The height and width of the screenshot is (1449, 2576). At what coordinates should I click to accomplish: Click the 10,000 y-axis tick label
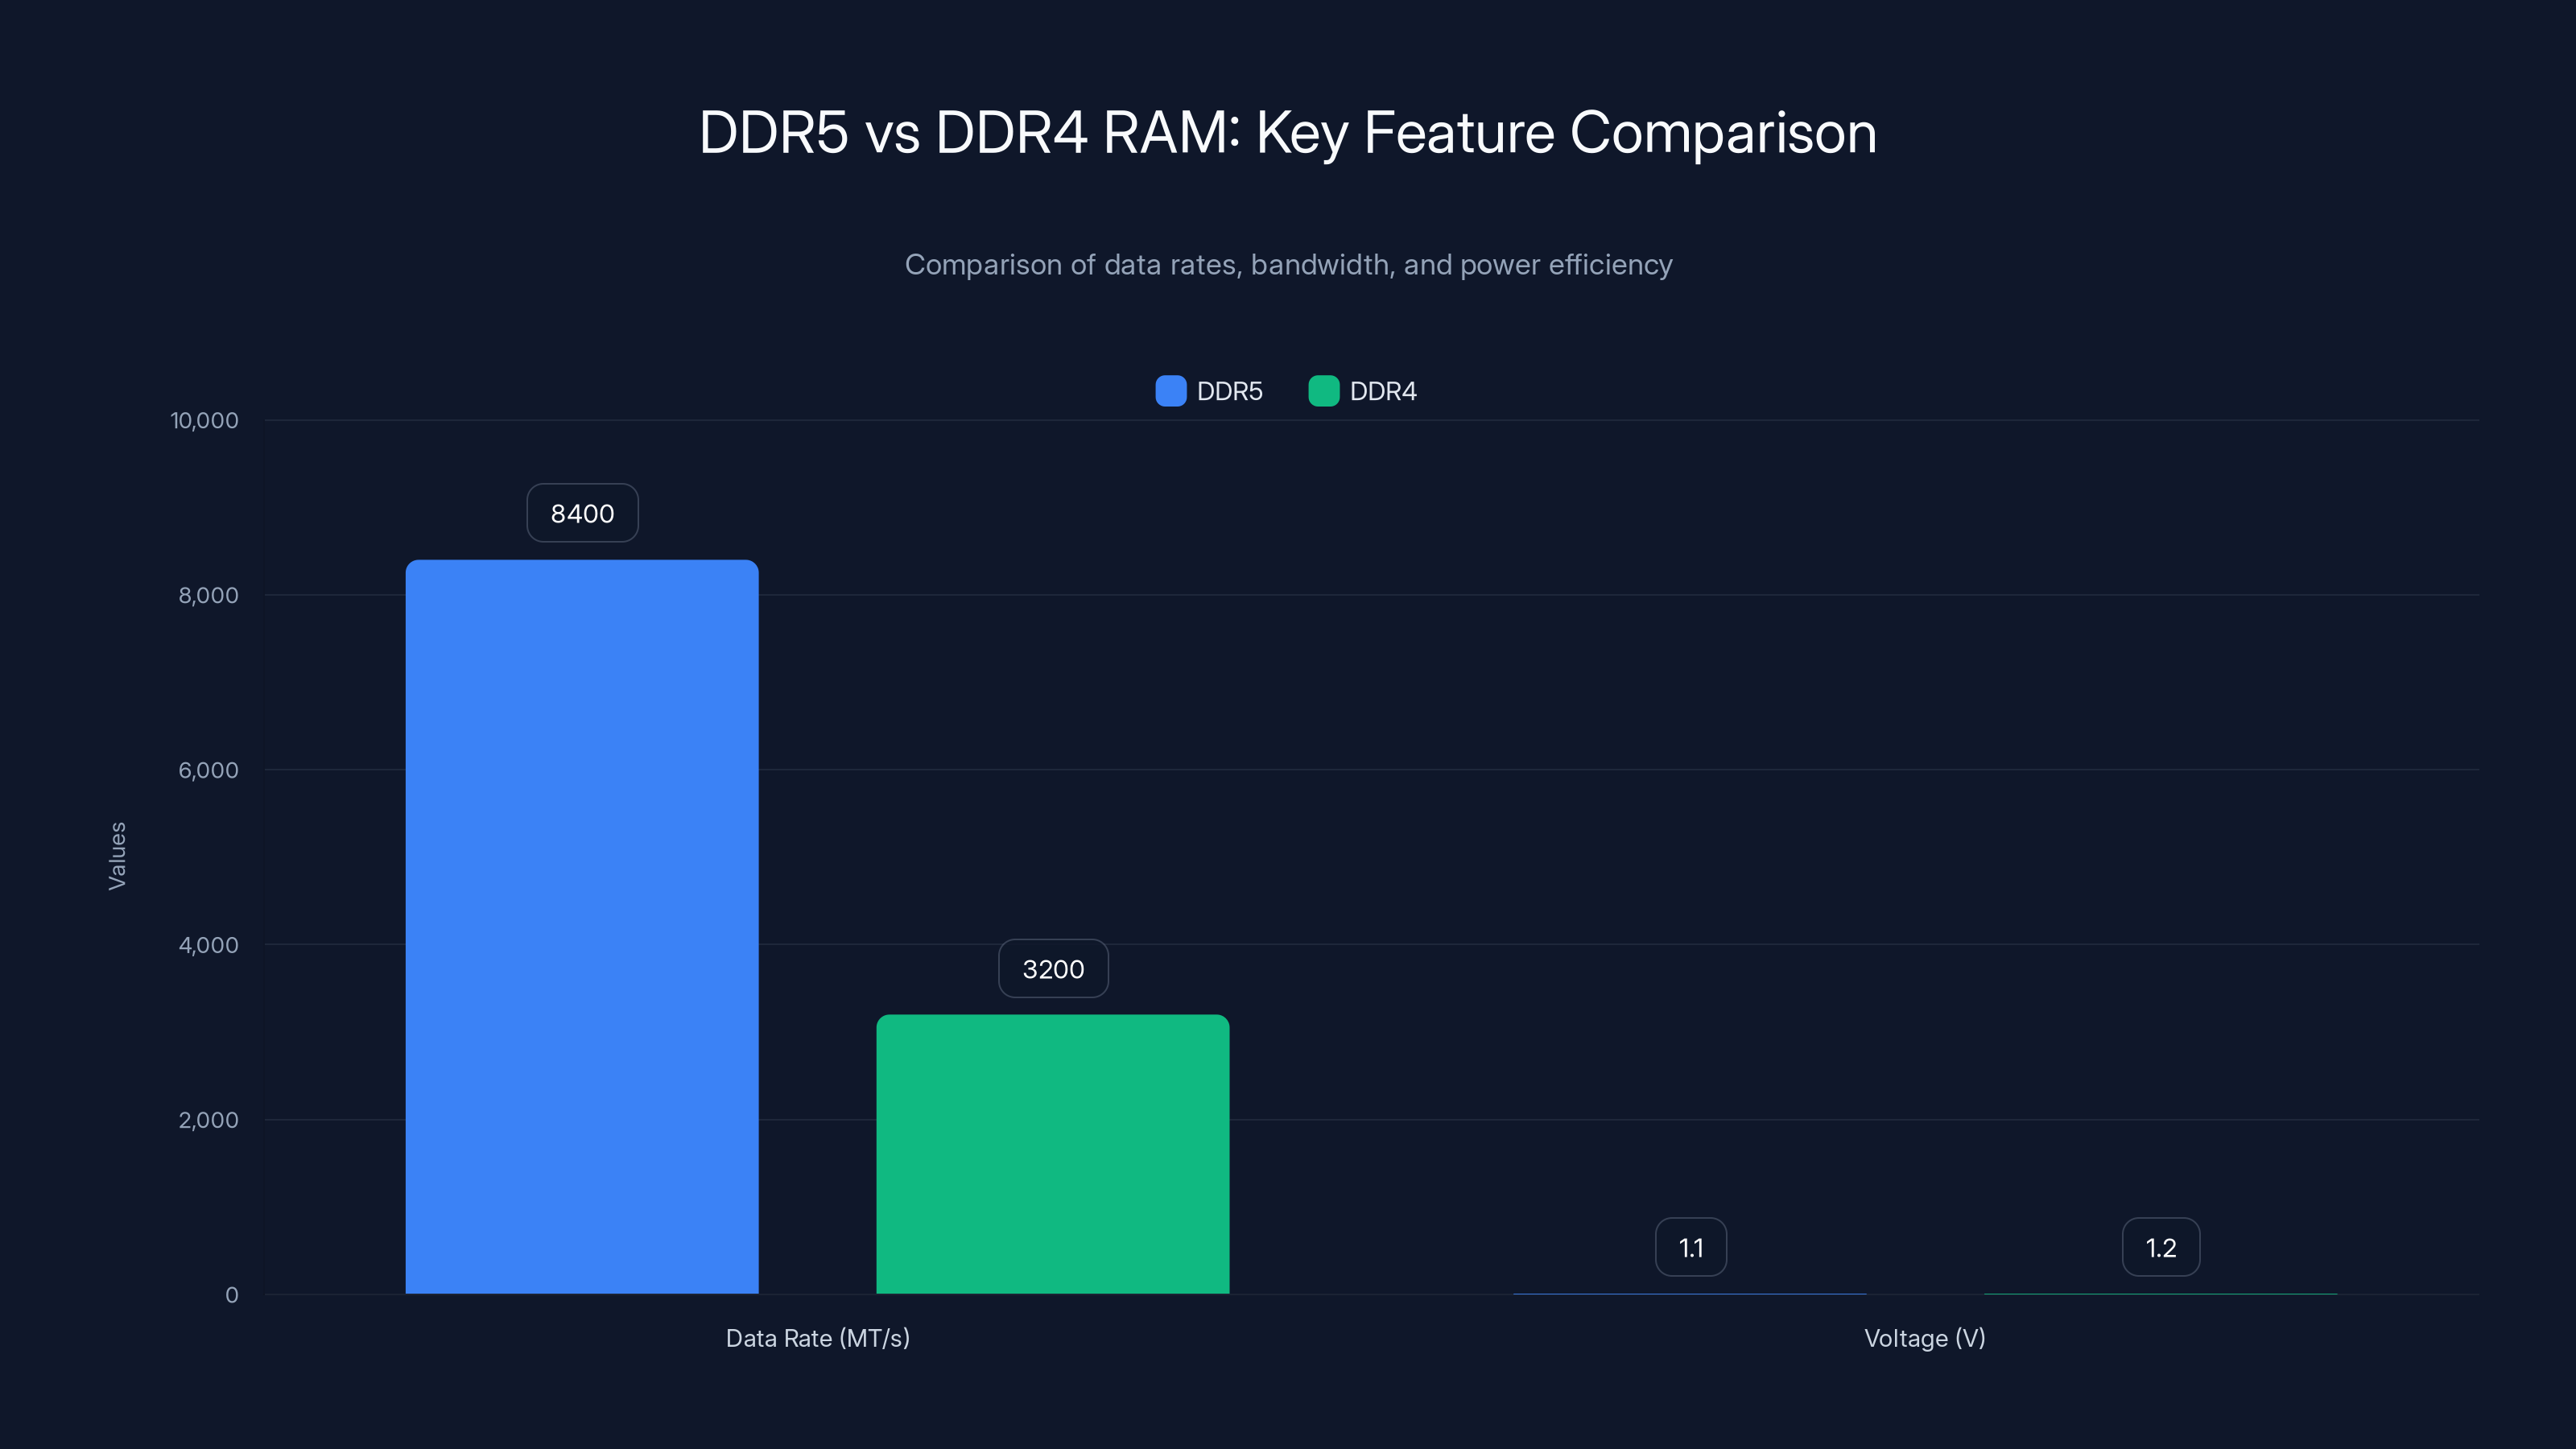point(202,421)
